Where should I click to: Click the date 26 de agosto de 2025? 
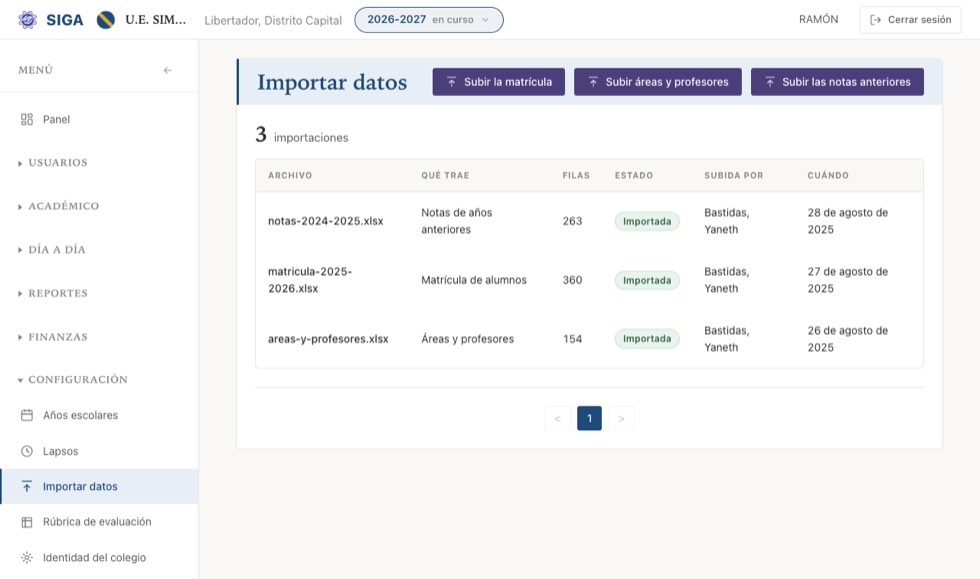848,339
